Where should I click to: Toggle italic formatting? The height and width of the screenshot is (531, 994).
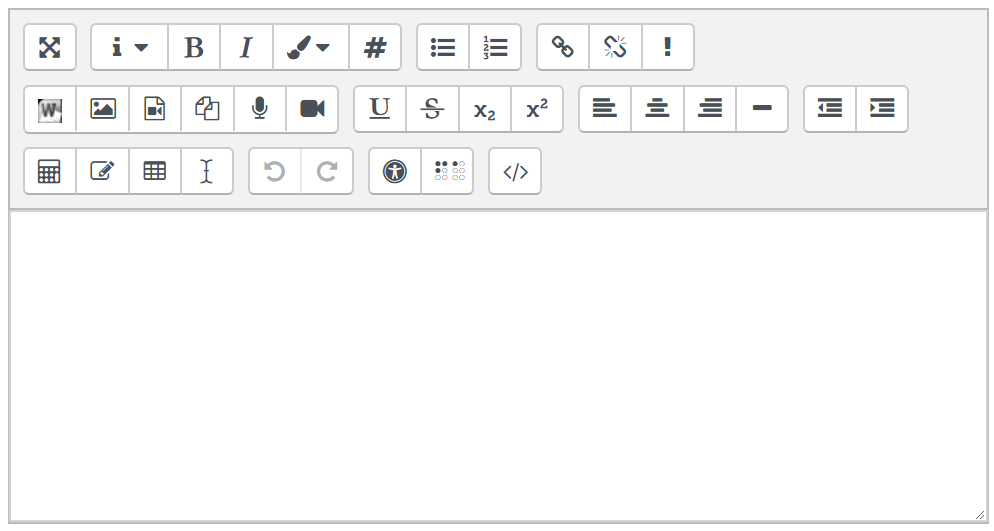click(x=246, y=47)
